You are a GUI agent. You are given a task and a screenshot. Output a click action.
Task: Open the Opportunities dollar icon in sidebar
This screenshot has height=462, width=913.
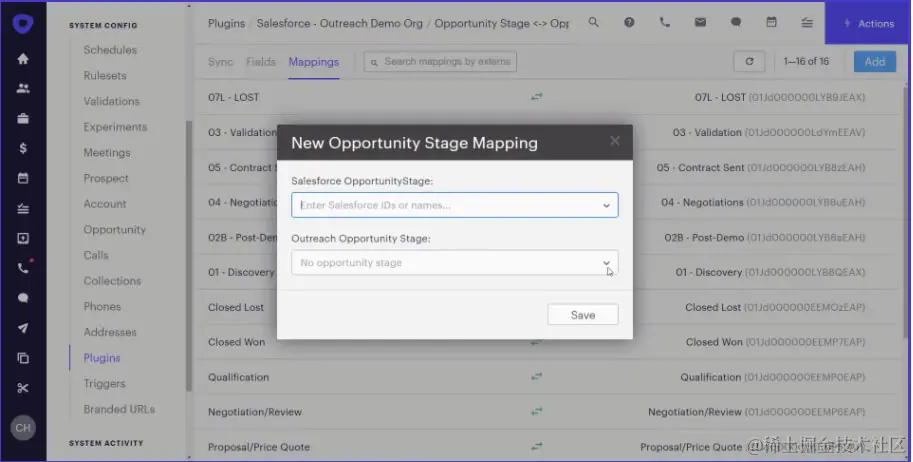[x=23, y=148]
